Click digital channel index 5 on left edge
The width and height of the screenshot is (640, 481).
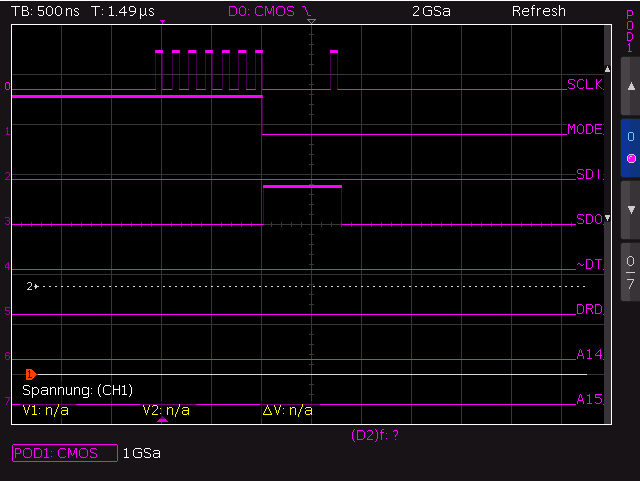(x=7, y=311)
